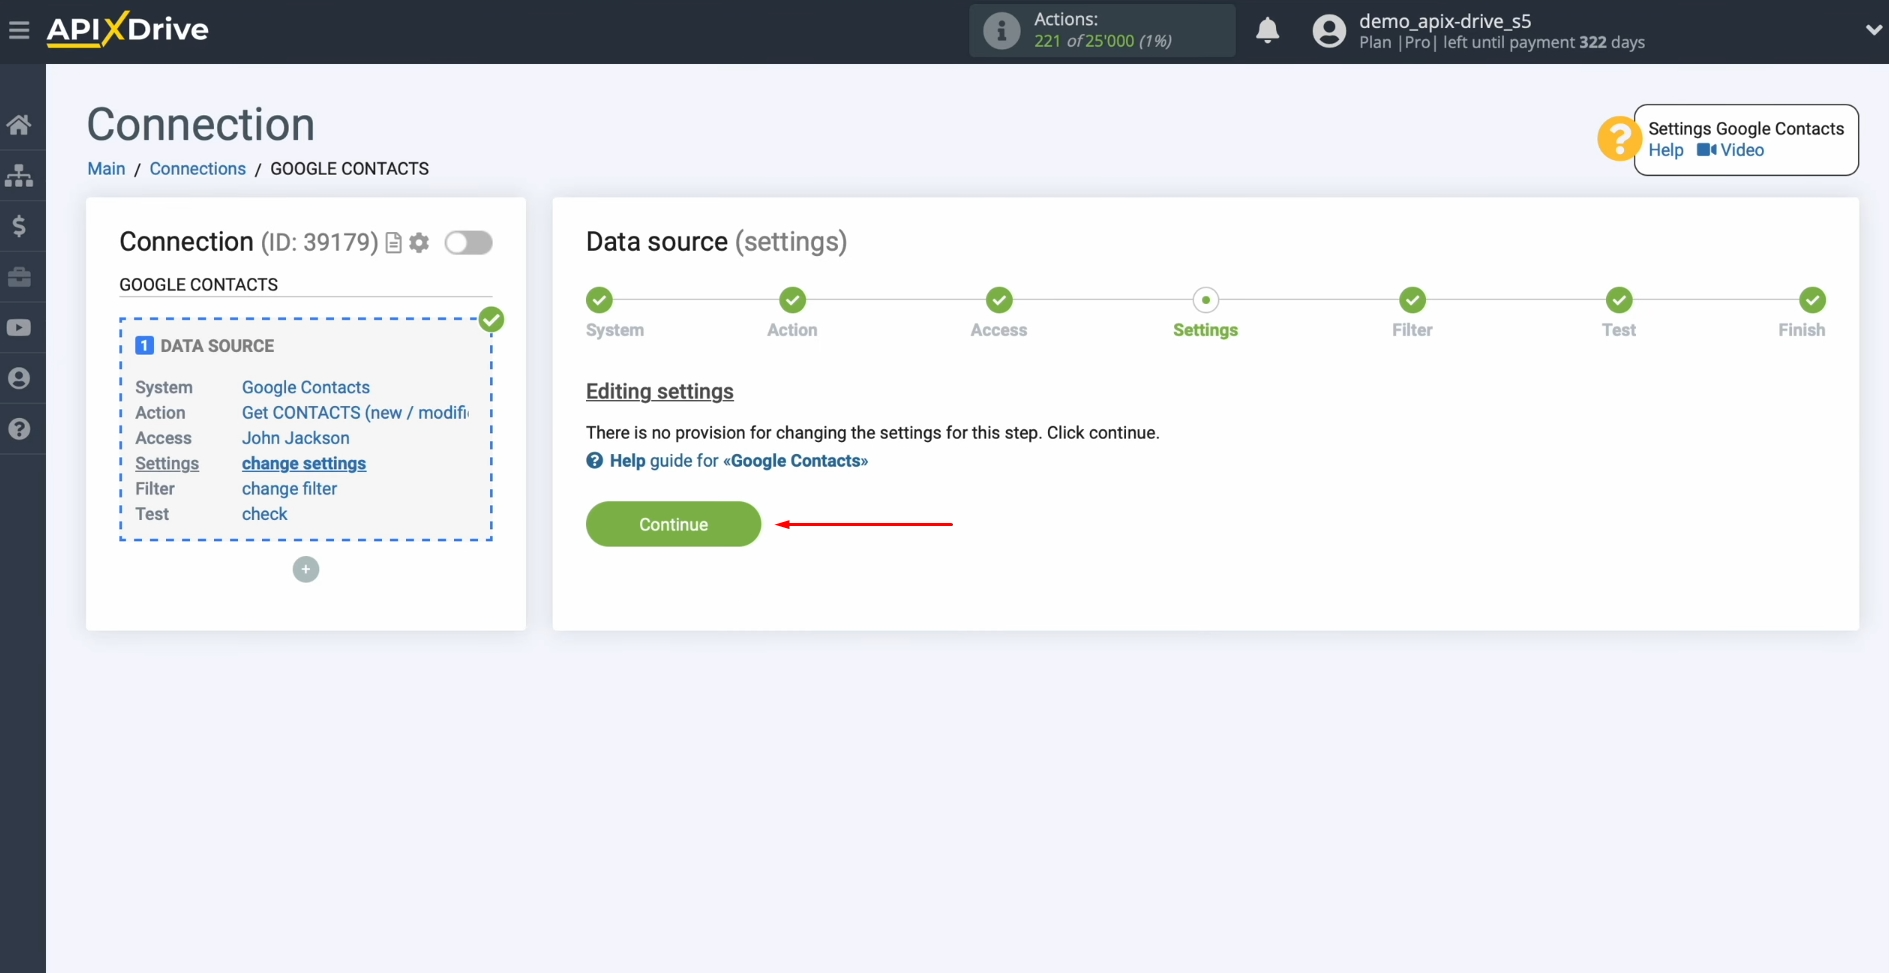This screenshot has width=1889, height=973.
Task: Open the help question icon in sidebar
Action: point(19,429)
